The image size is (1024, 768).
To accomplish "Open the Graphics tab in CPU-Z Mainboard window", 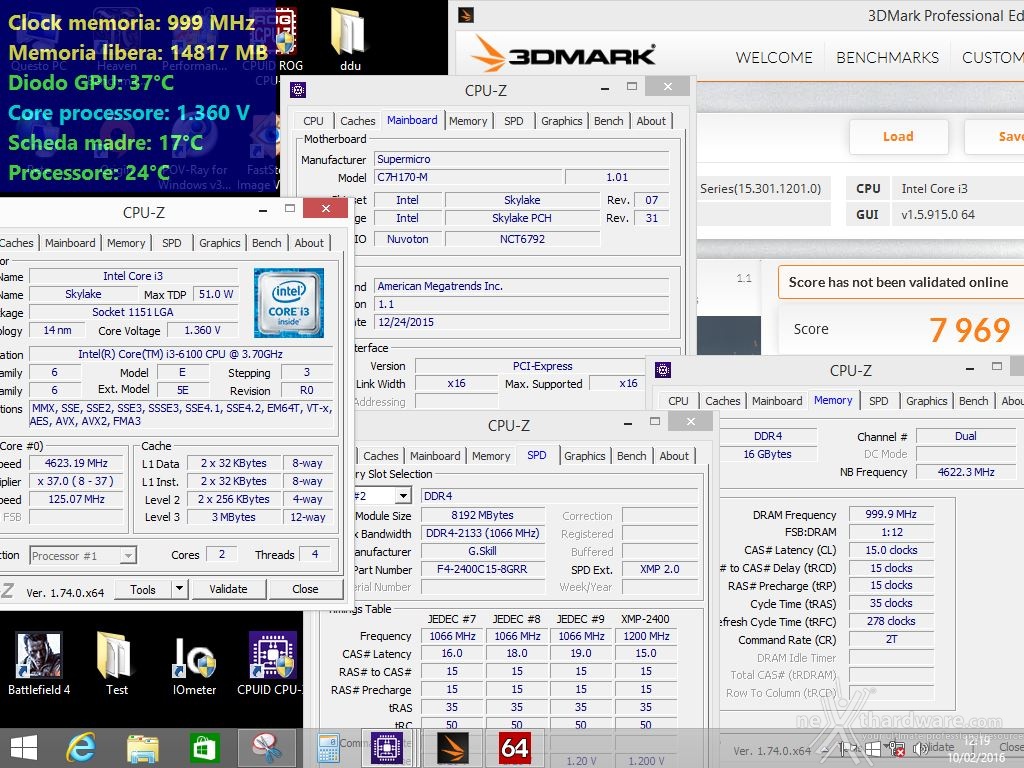I will pyautogui.click(x=562, y=121).
